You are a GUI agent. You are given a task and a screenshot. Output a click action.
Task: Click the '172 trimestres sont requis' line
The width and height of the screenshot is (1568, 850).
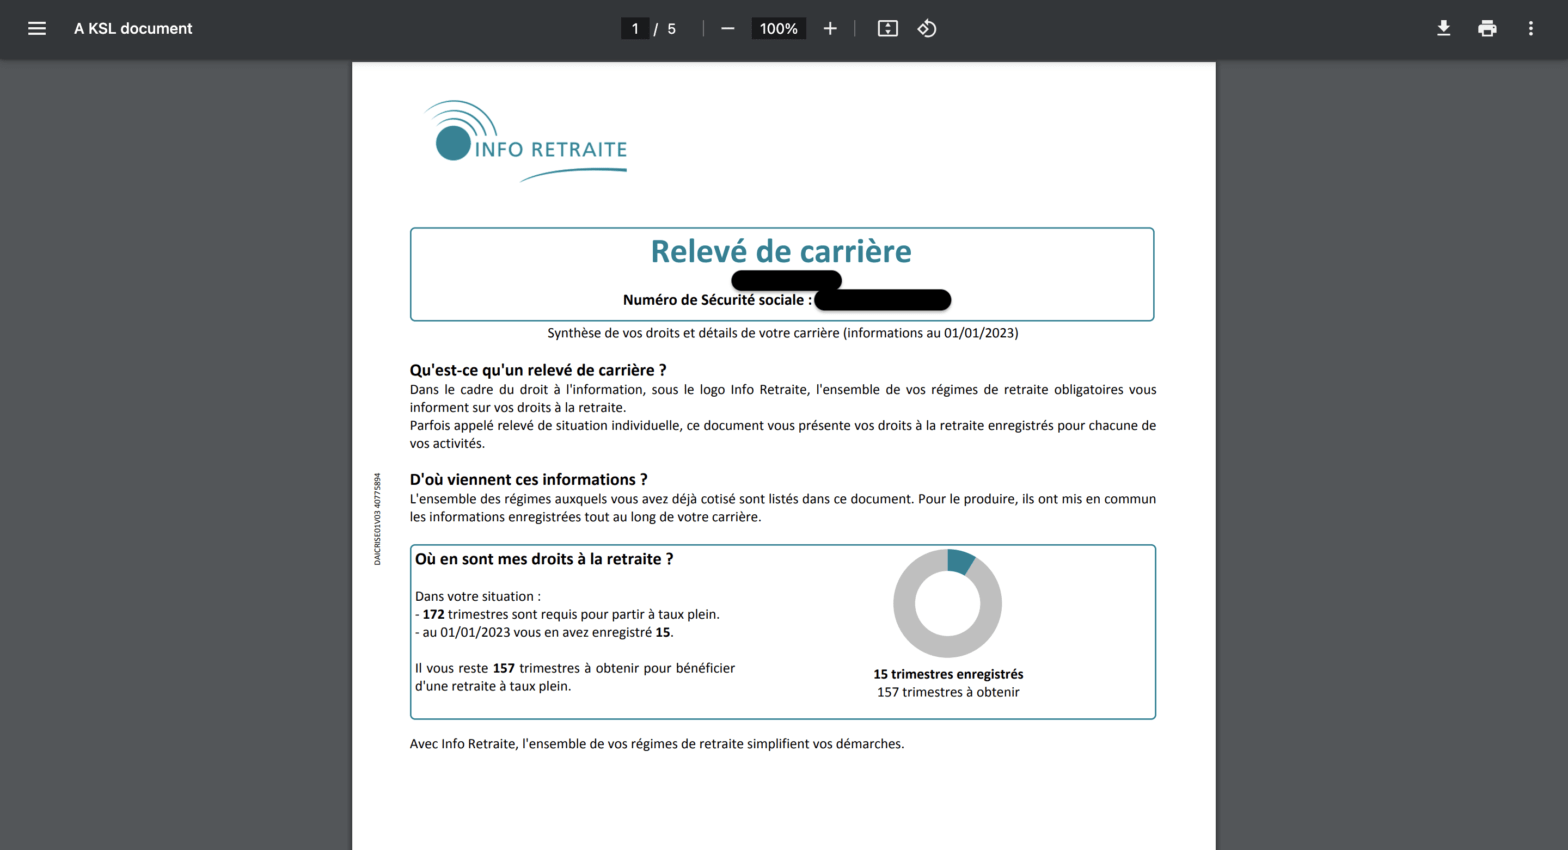click(x=567, y=614)
